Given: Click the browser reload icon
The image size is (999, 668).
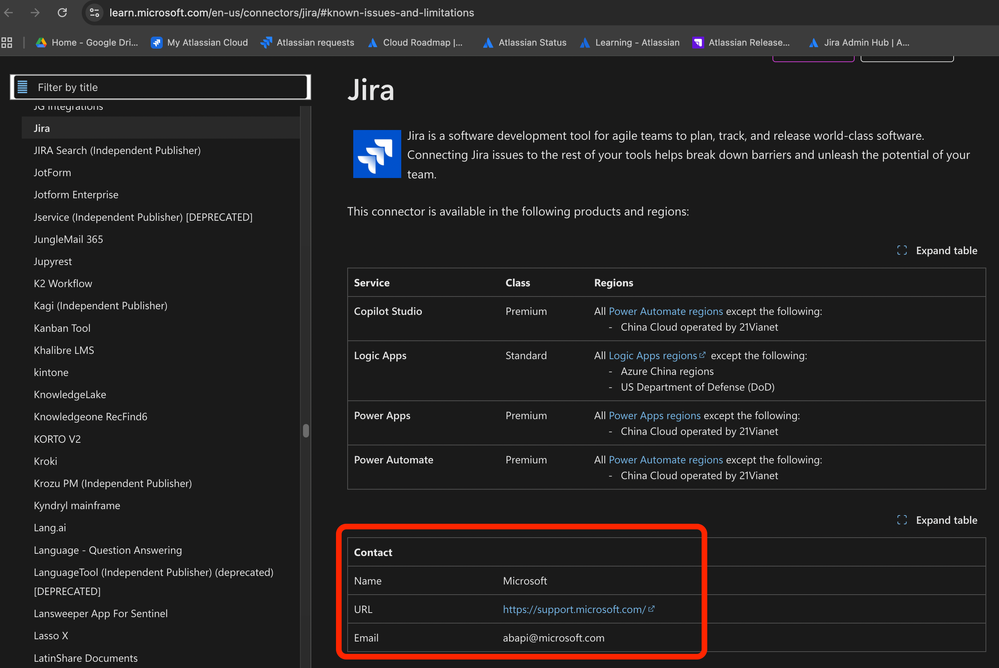Looking at the screenshot, I should point(62,13).
